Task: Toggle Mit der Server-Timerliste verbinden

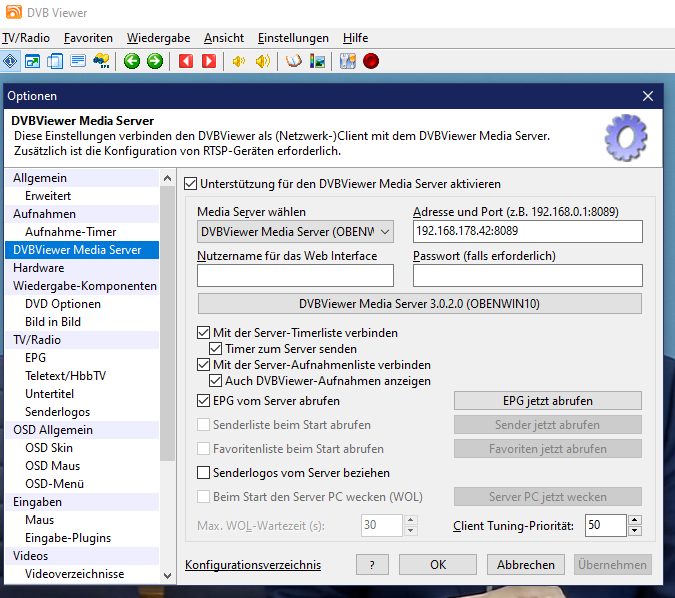Action: tap(204, 332)
